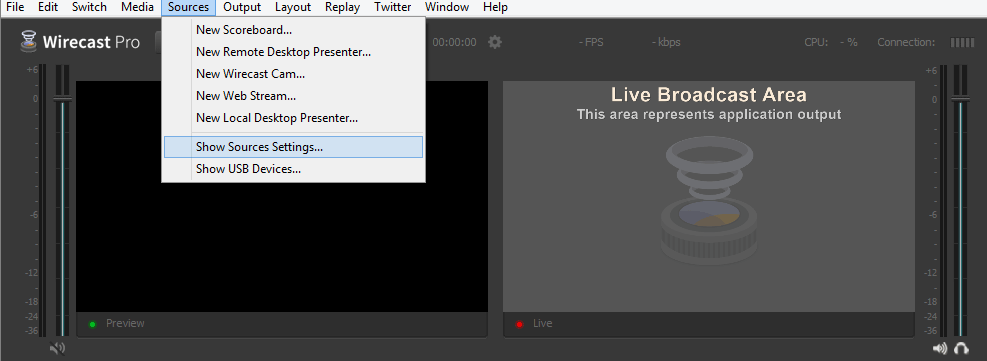This screenshot has width=987, height=361.
Task: Open the Edit menu
Action: click(x=48, y=8)
